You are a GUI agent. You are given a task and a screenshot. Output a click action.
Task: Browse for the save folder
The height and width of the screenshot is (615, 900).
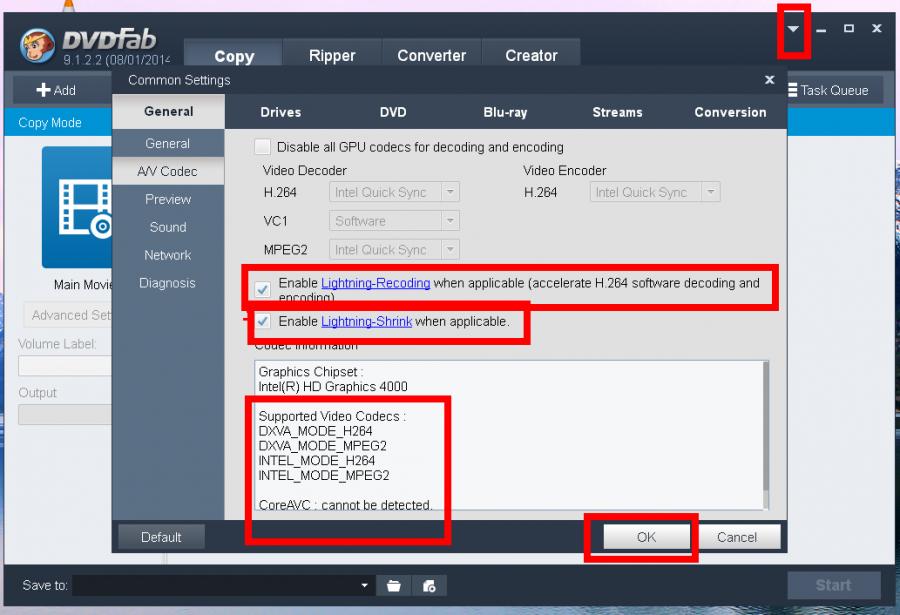click(394, 586)
